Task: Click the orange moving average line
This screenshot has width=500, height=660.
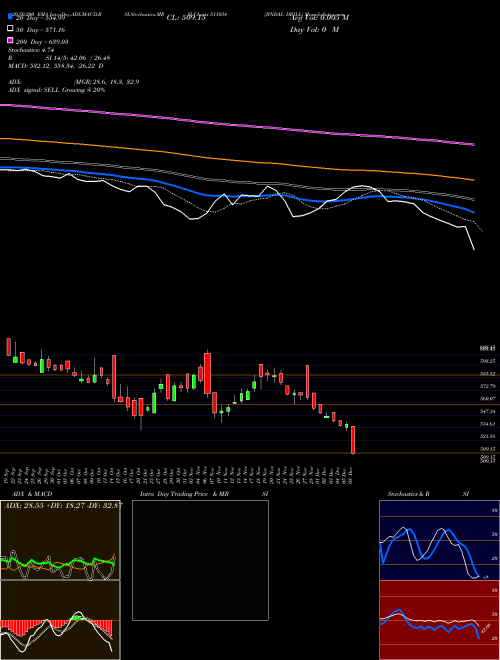Action: [x=236, y=159]
